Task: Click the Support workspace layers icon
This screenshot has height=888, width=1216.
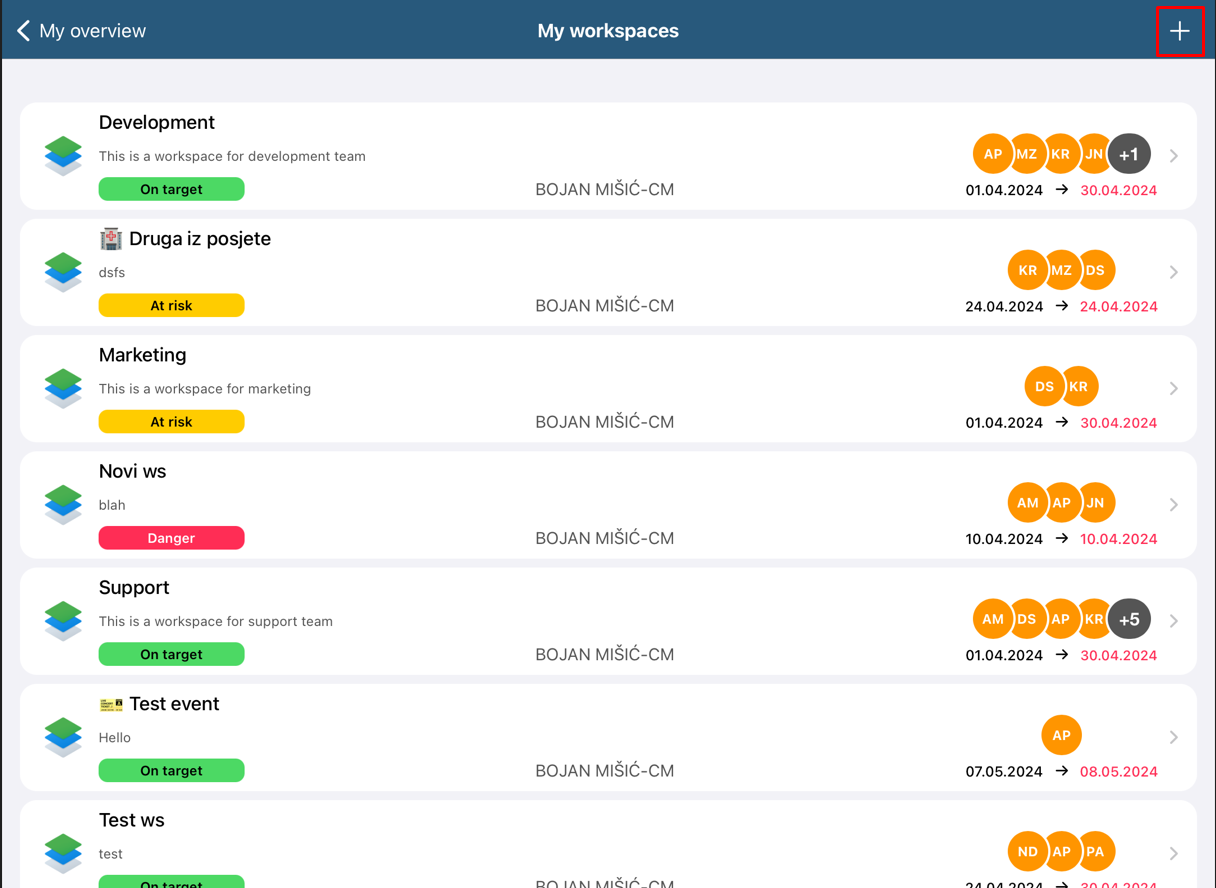Action: pyautogui.click(x=63, y=620)
